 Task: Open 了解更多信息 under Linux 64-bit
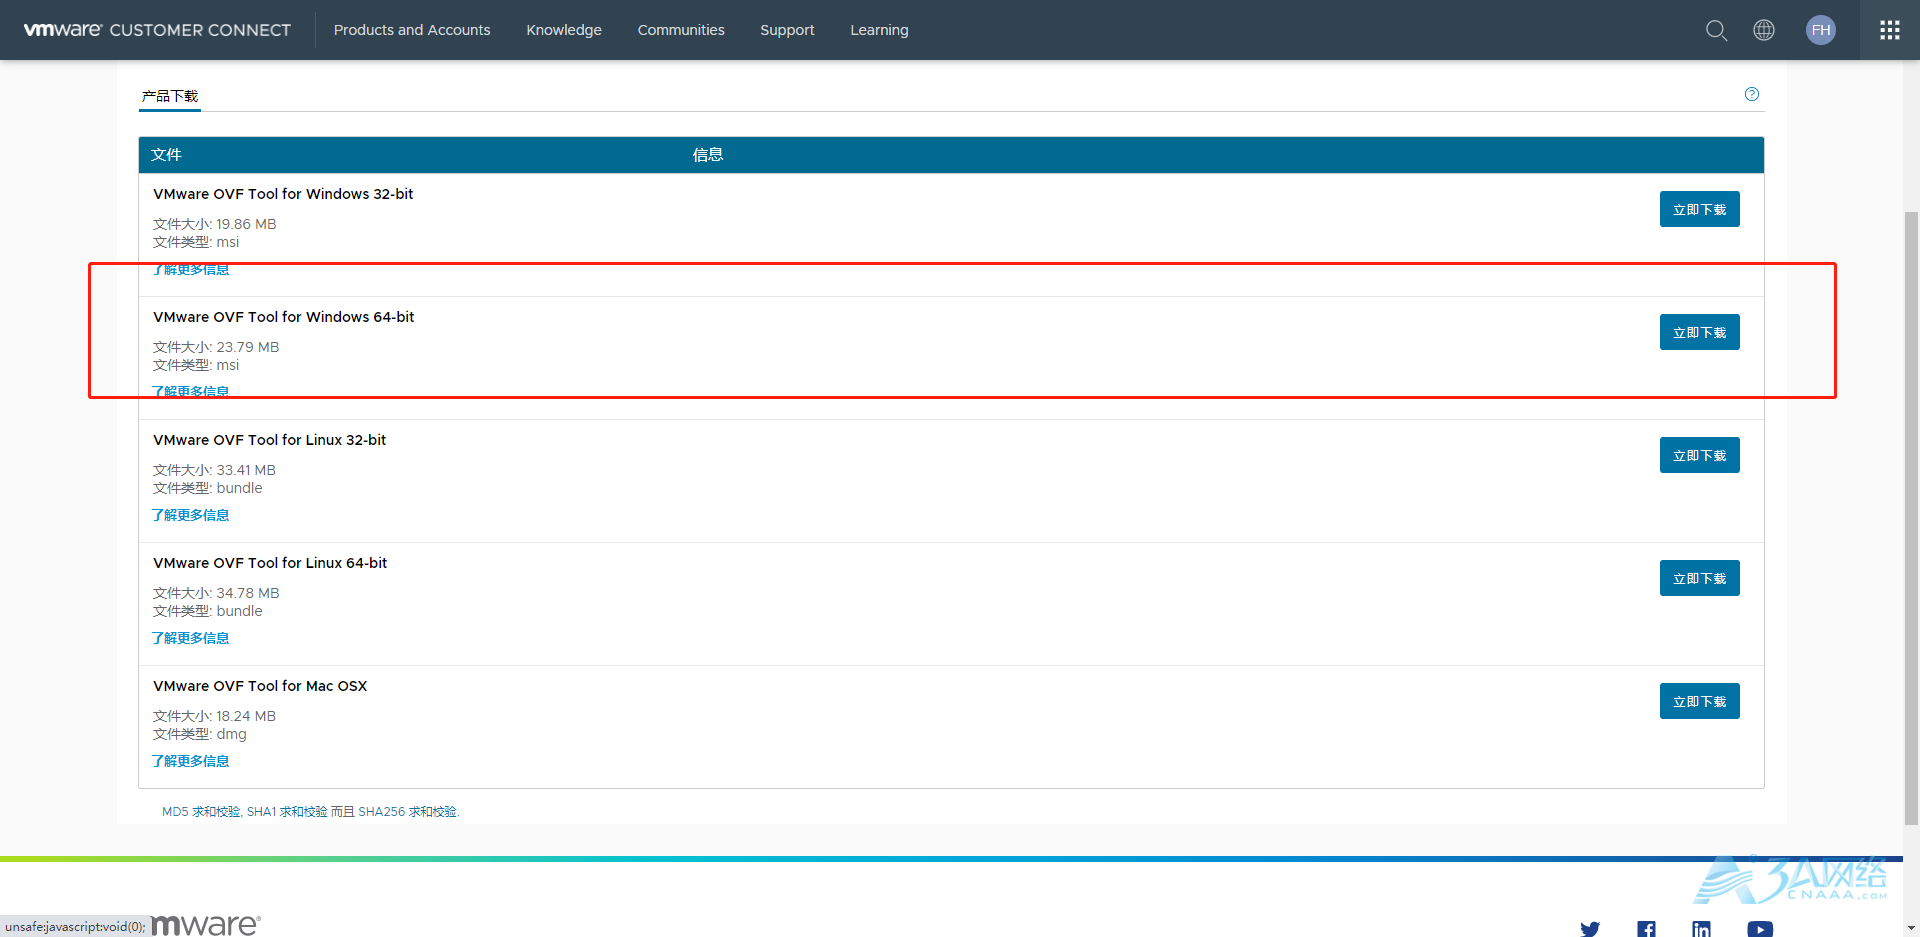point(190,638)
